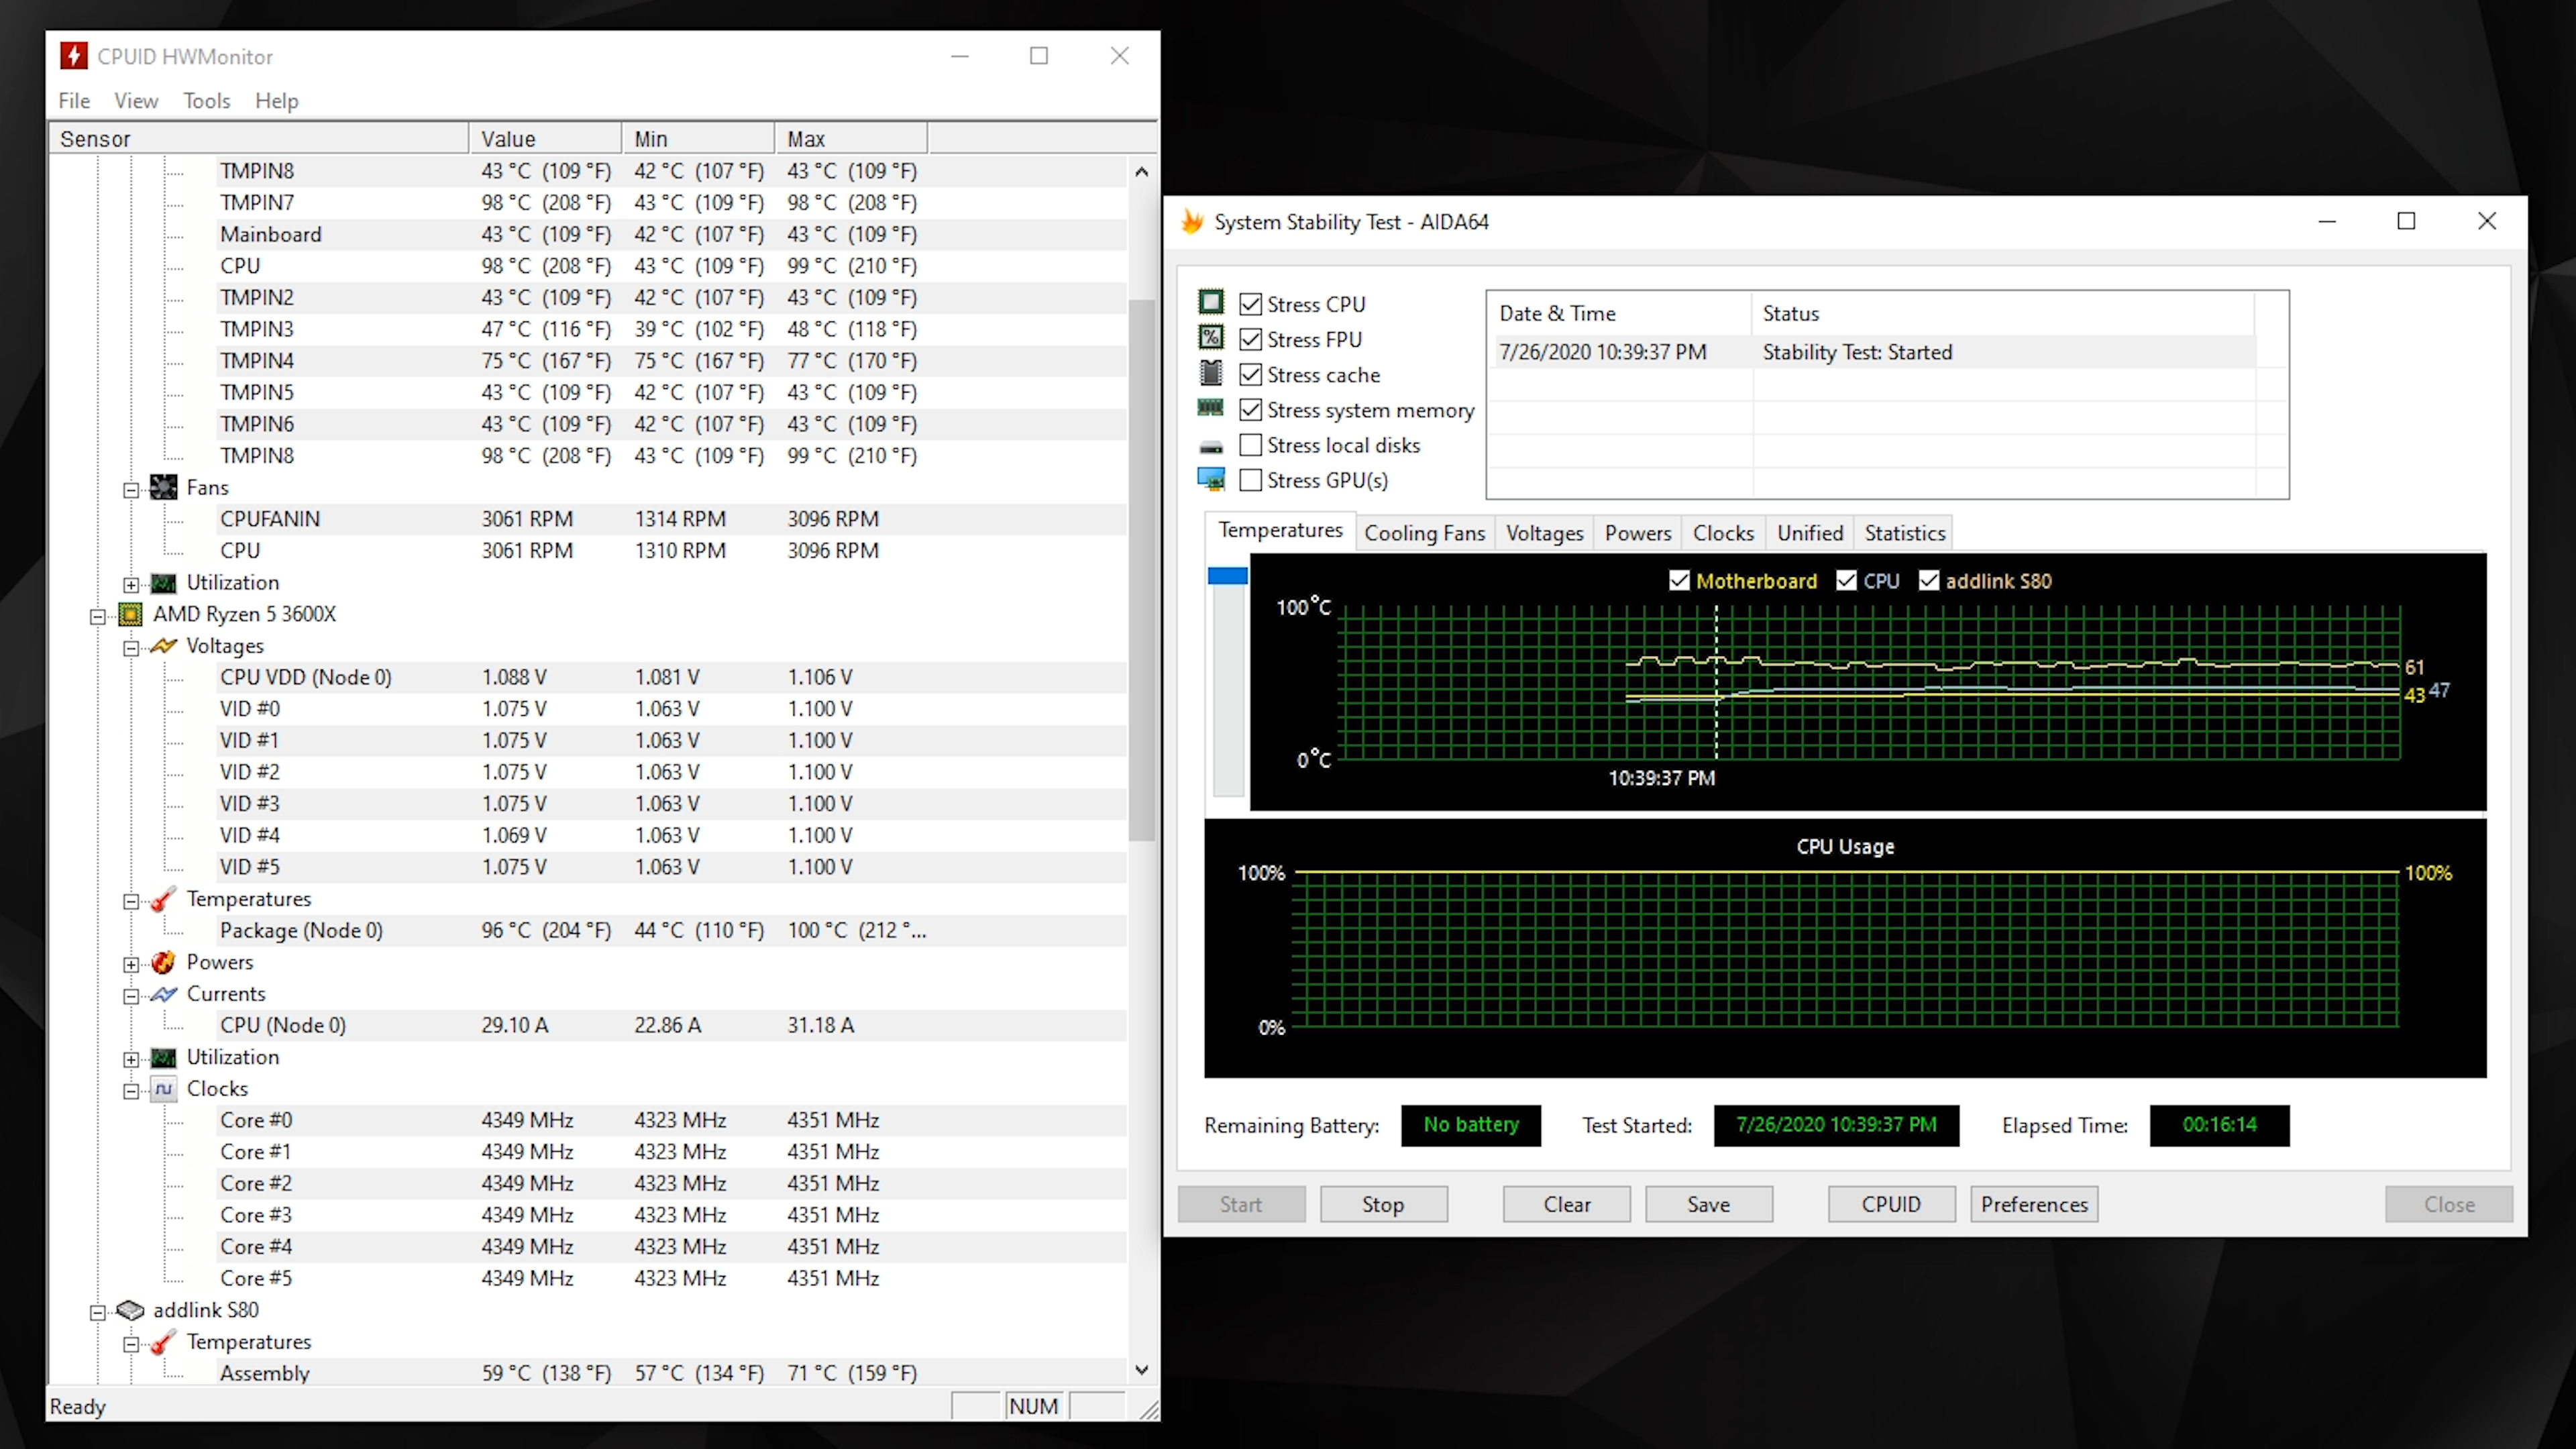Switch to the Powers tab in AIDA64
The image size is (2576, 1449).
[x=1638, y=533]
